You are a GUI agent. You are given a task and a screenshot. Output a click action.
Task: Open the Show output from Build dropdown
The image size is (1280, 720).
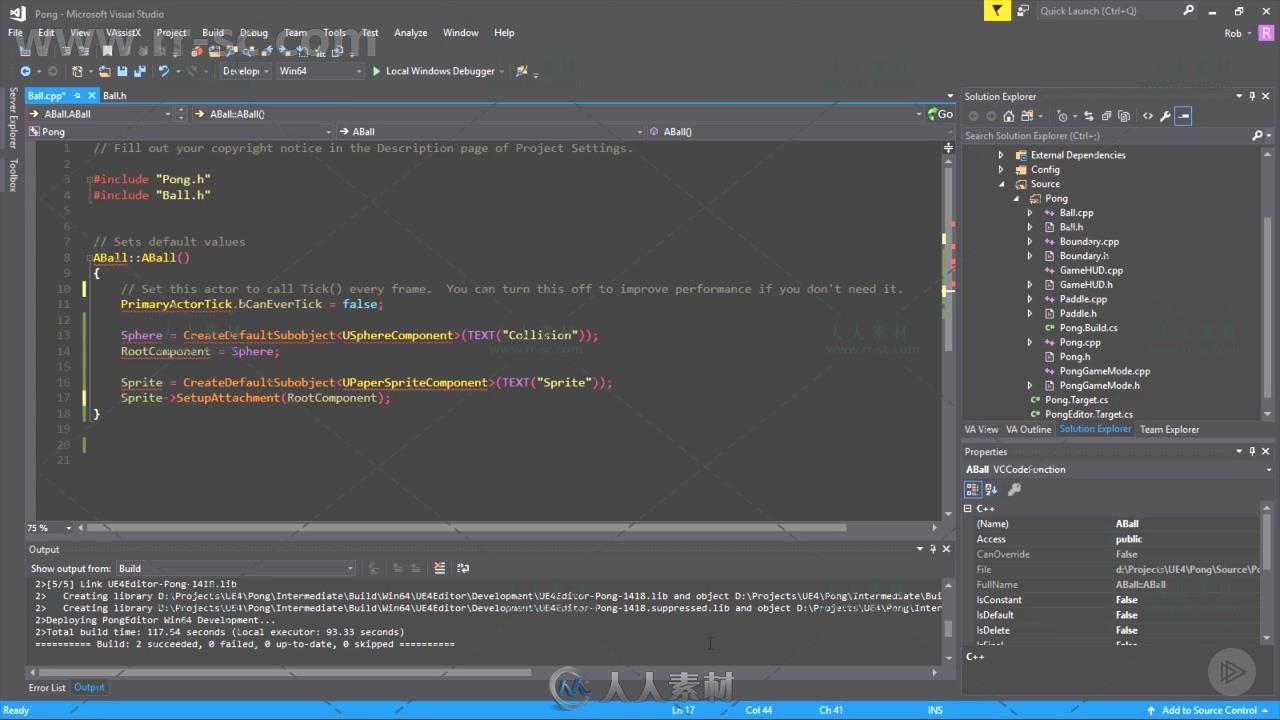[236, 568]
